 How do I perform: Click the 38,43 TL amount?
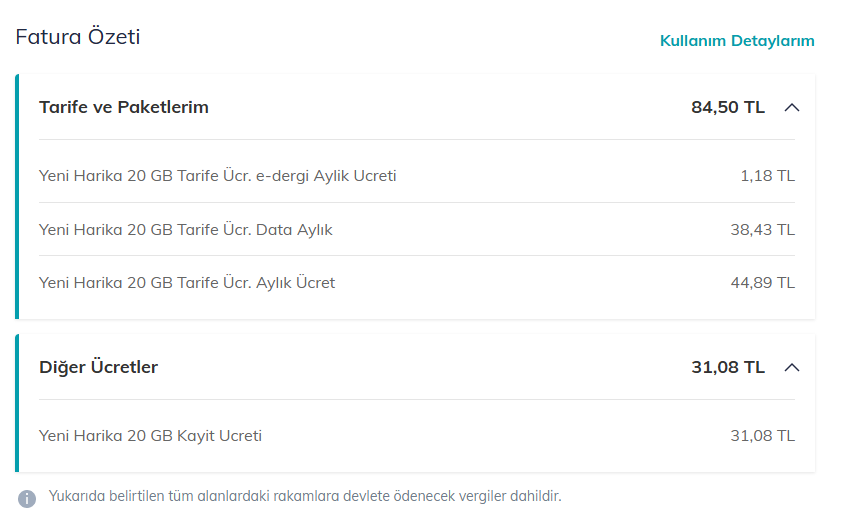point(762,229)
